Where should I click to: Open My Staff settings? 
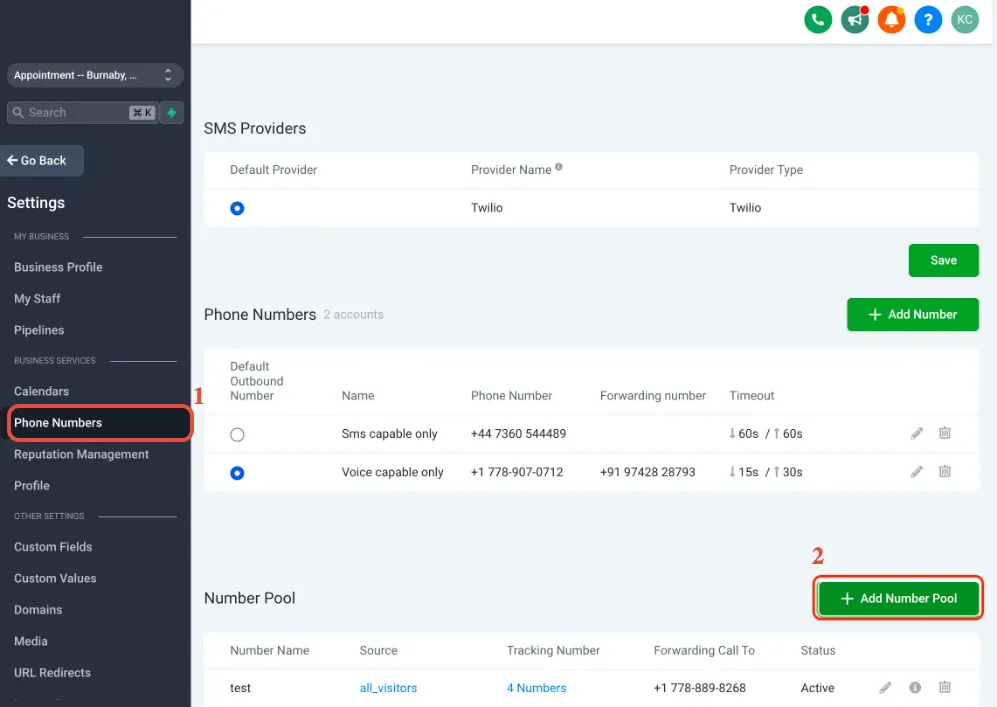pos(38,298)
